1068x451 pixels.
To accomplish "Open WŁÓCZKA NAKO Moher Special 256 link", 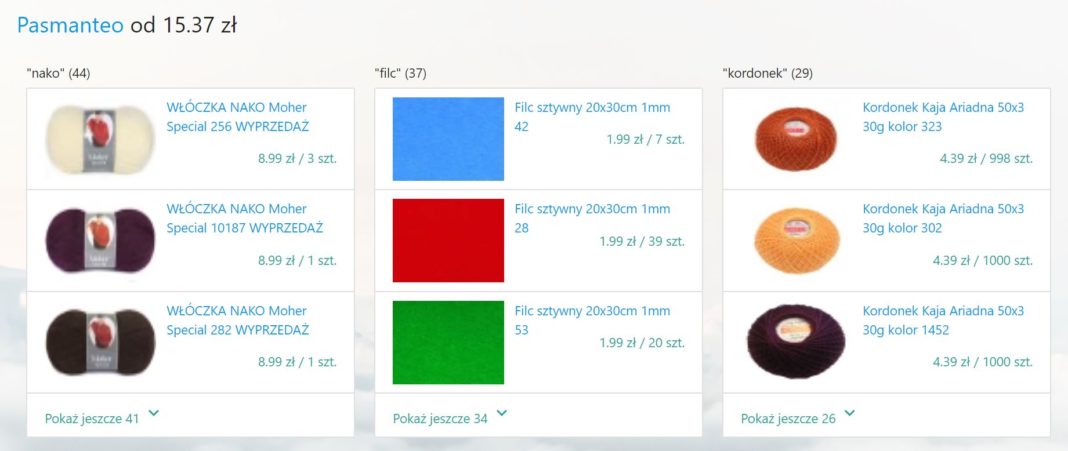I will point(237,117).
